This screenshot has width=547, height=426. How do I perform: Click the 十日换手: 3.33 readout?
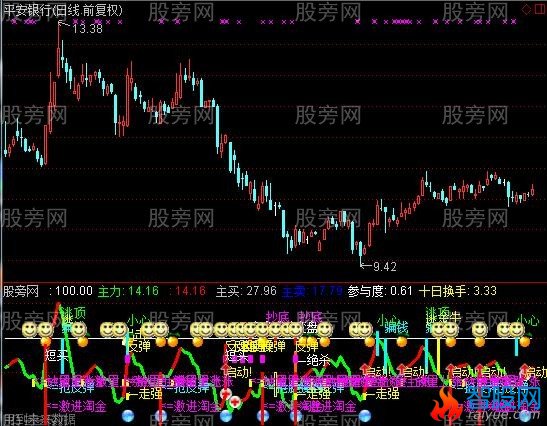click(457, 291)
